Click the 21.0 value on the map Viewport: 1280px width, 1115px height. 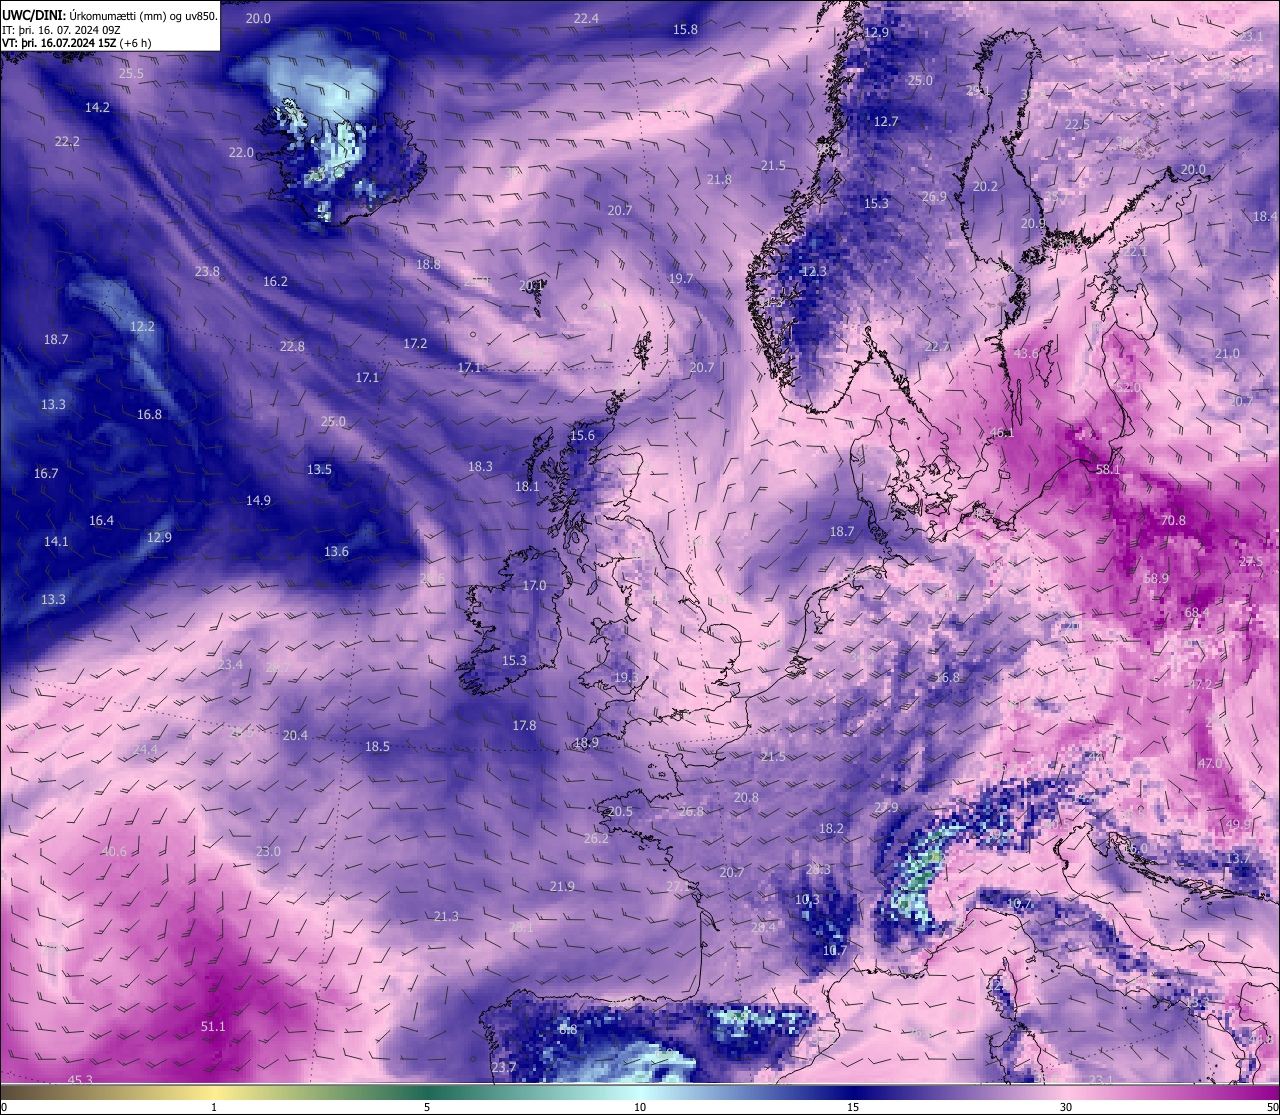[1227, 353]
